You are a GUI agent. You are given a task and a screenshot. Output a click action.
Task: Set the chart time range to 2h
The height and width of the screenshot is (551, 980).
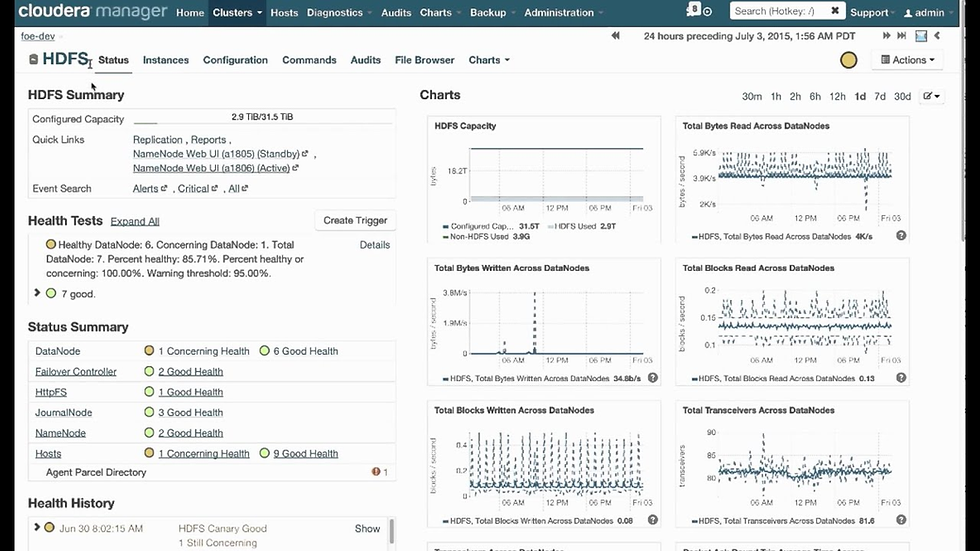pos(795,96)
